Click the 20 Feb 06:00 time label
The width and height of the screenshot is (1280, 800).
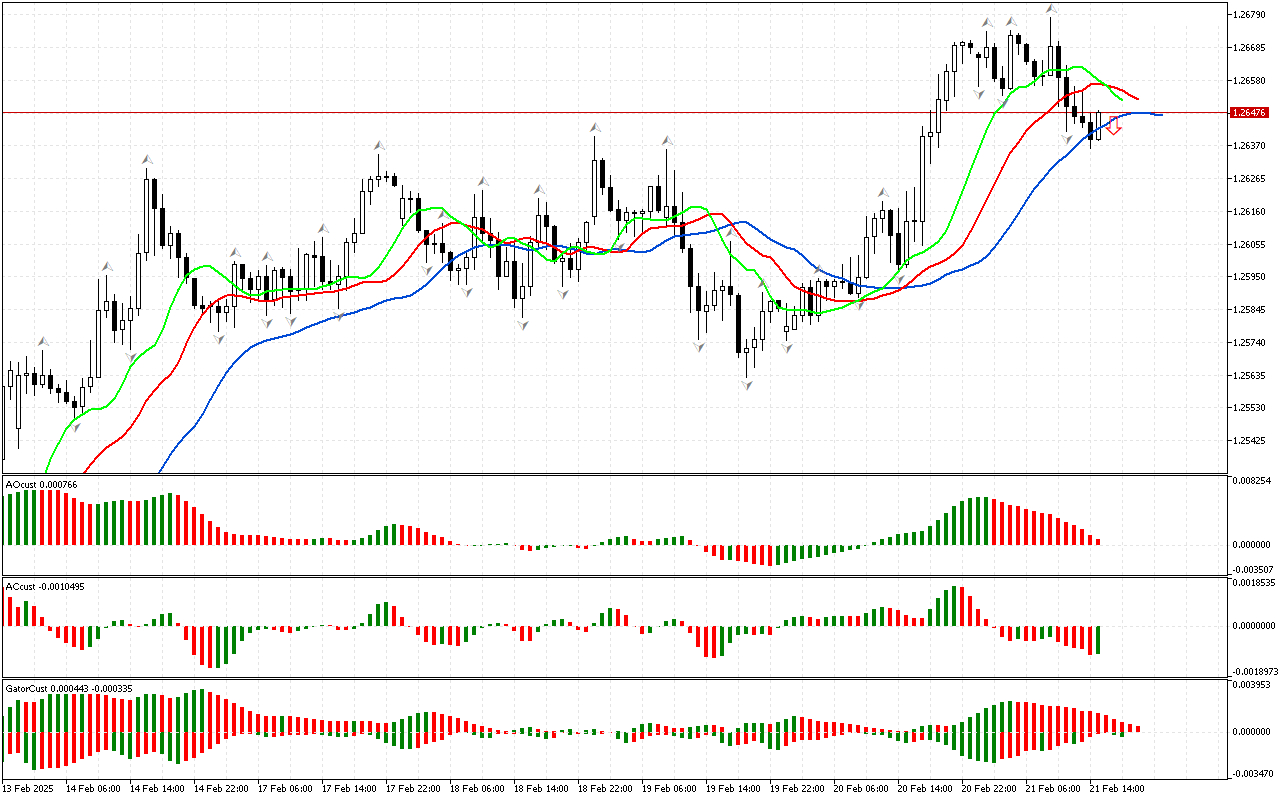click(861, 789)
